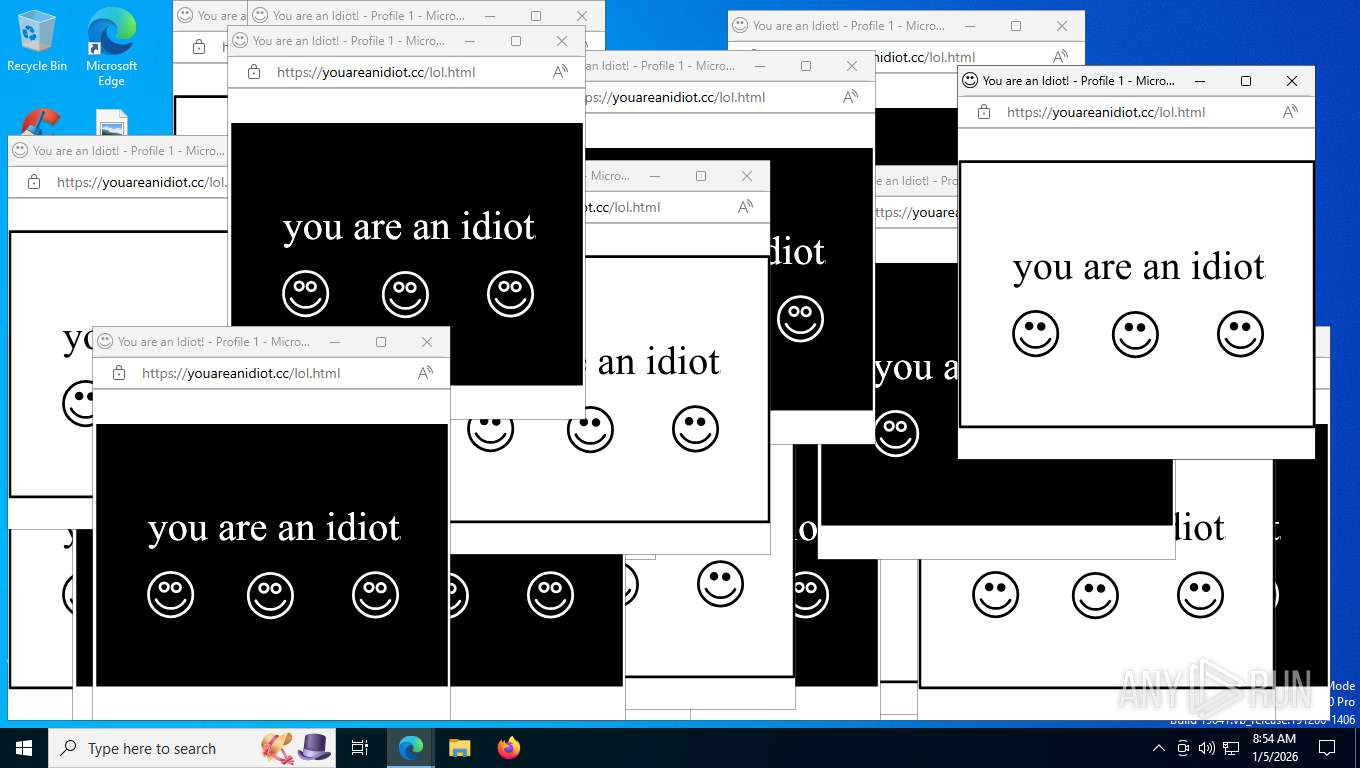The image size is (1360, 768).
Task: Click title text of frontmost lower-left Edge window
Action: [x=214, y=341]
